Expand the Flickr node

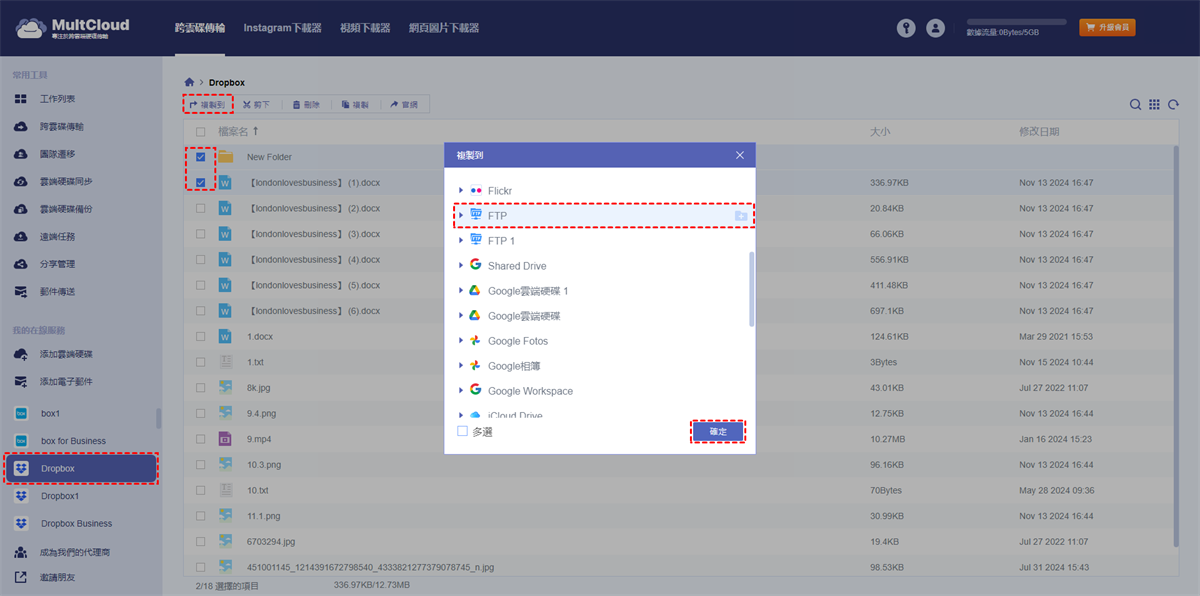pyautogui.click(x=461, y=190)
